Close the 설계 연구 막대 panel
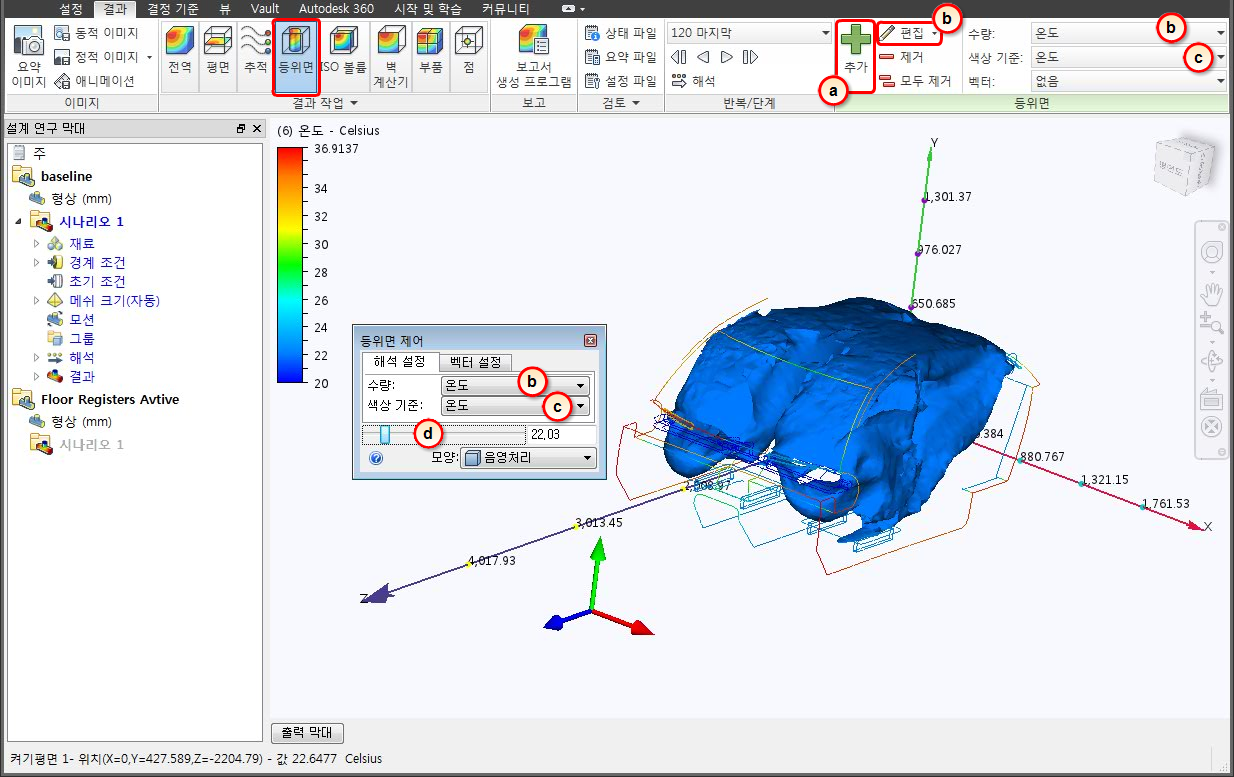This screenshot has height=777, width=1234. coord(256,128)
